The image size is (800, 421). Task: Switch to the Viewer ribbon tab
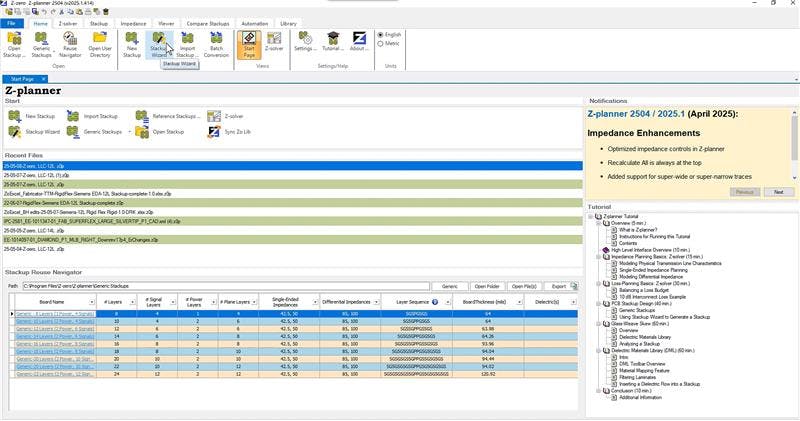(166, 23)
